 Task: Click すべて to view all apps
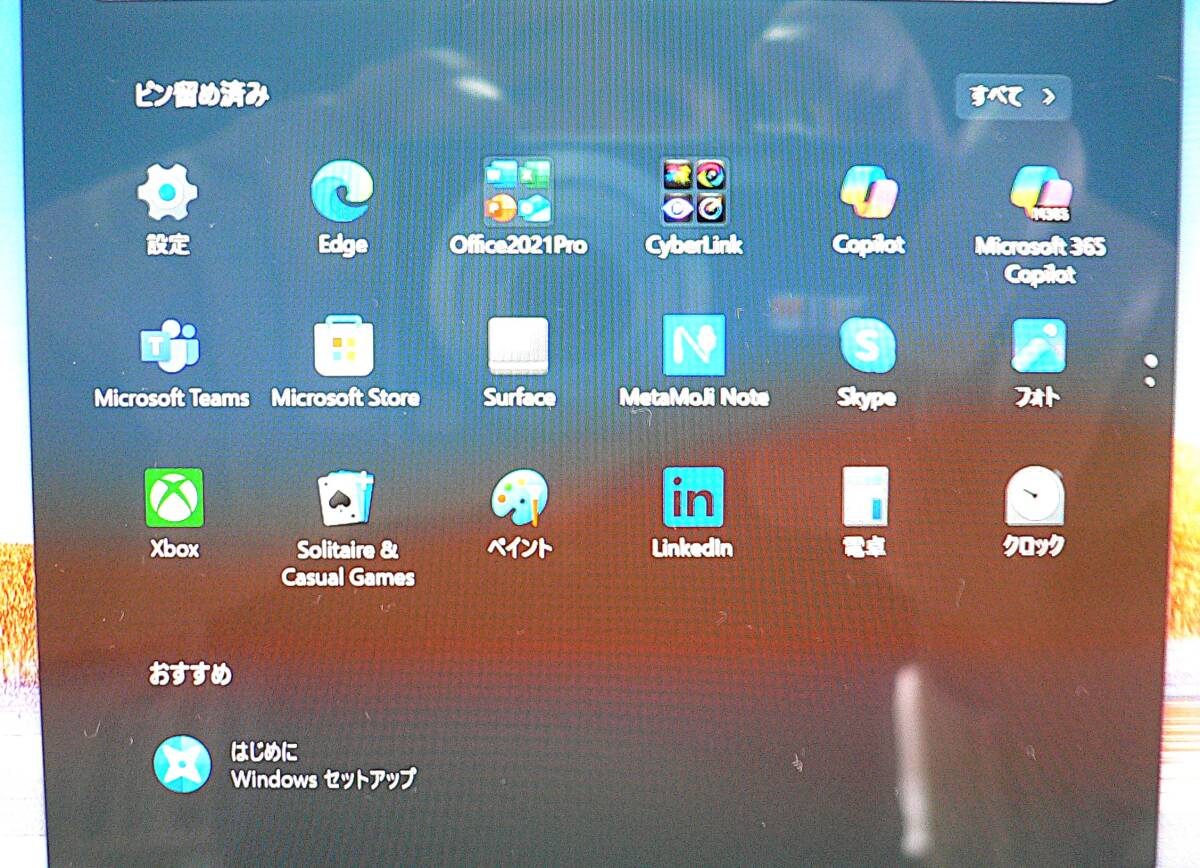pos(1011,96)
